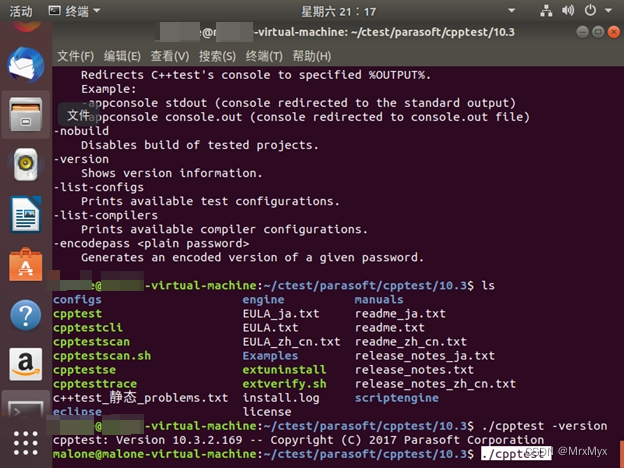Click cpptestse in the listing
This screenshot has height=468, width=624.
coord(84,370)
